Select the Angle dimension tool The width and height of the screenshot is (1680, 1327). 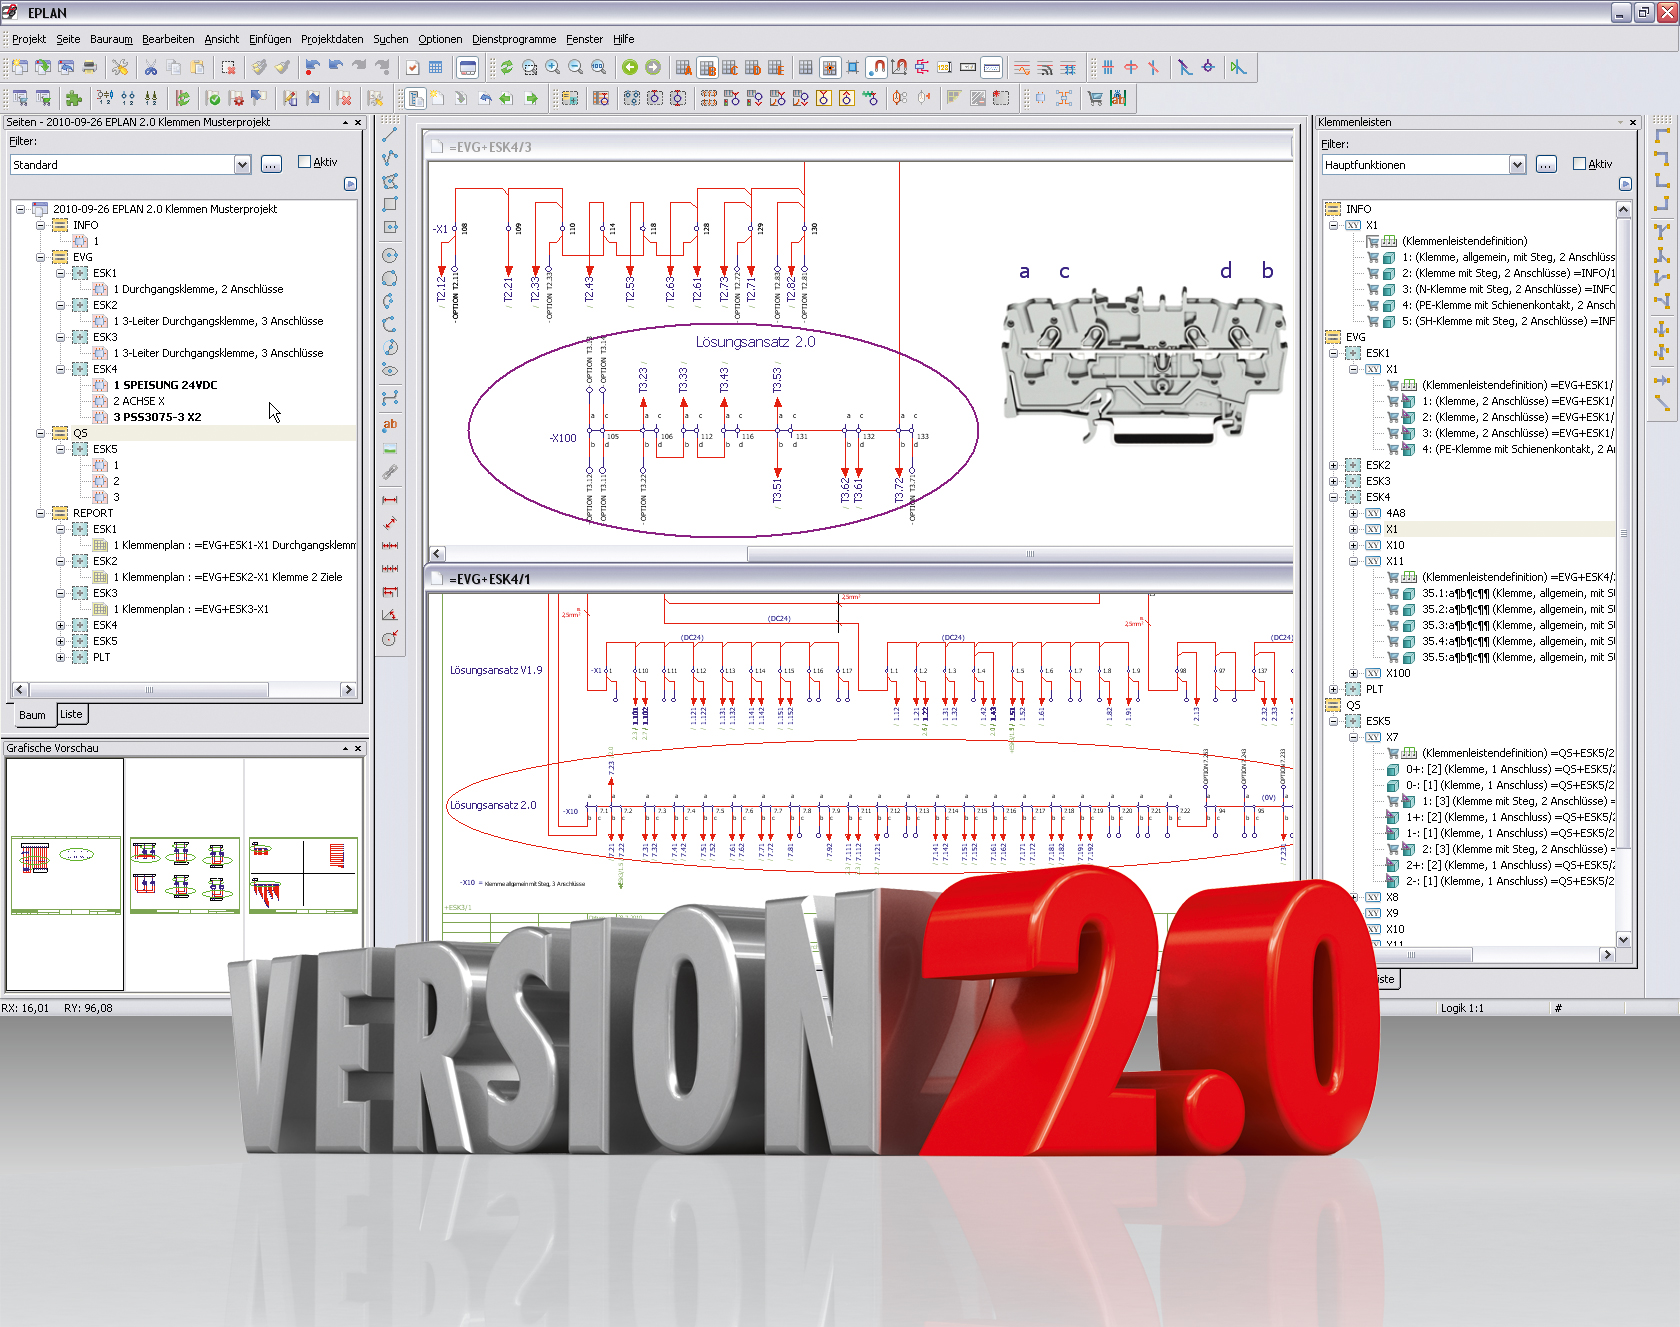pyautogui.click(x=390, y=615)
